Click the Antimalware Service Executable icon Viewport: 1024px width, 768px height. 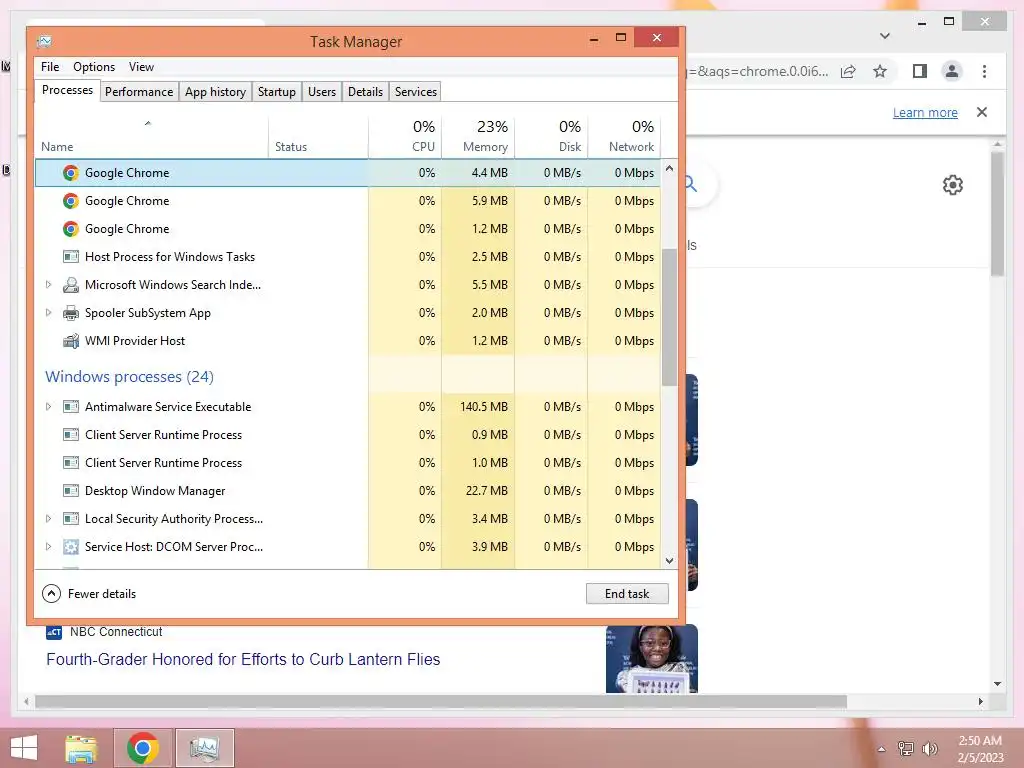tap(71, 407)
